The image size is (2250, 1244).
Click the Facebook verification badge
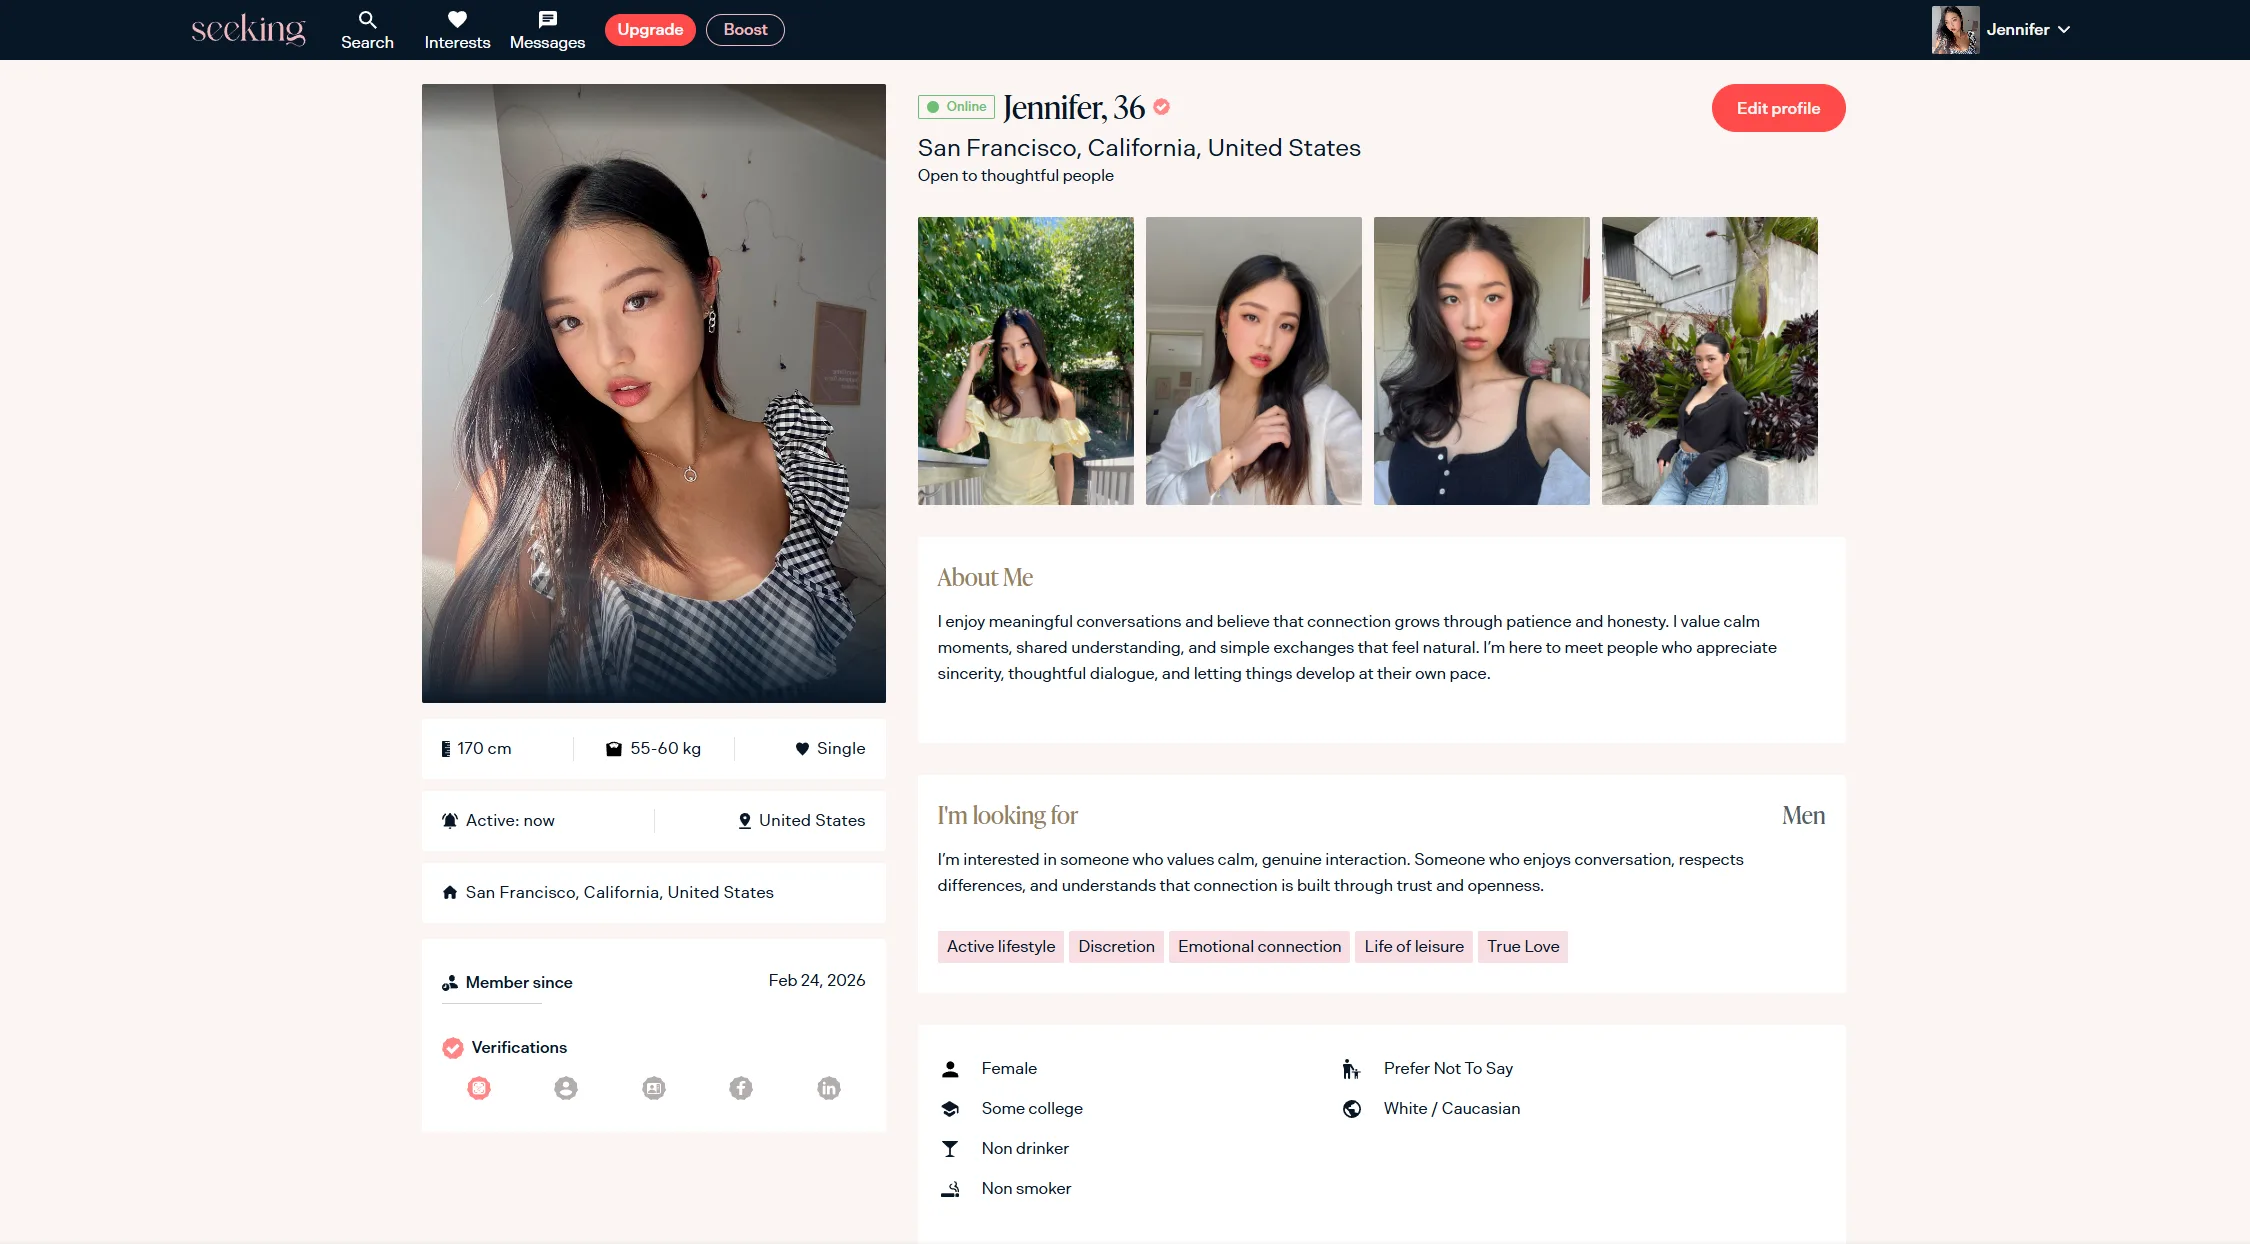(x=741, y=1088)
